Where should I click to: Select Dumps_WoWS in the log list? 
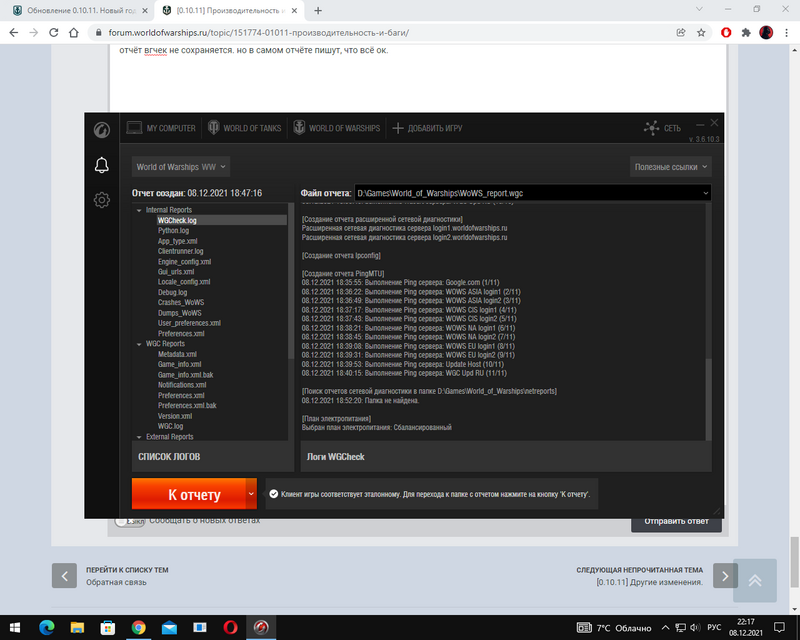pos(180,313)
